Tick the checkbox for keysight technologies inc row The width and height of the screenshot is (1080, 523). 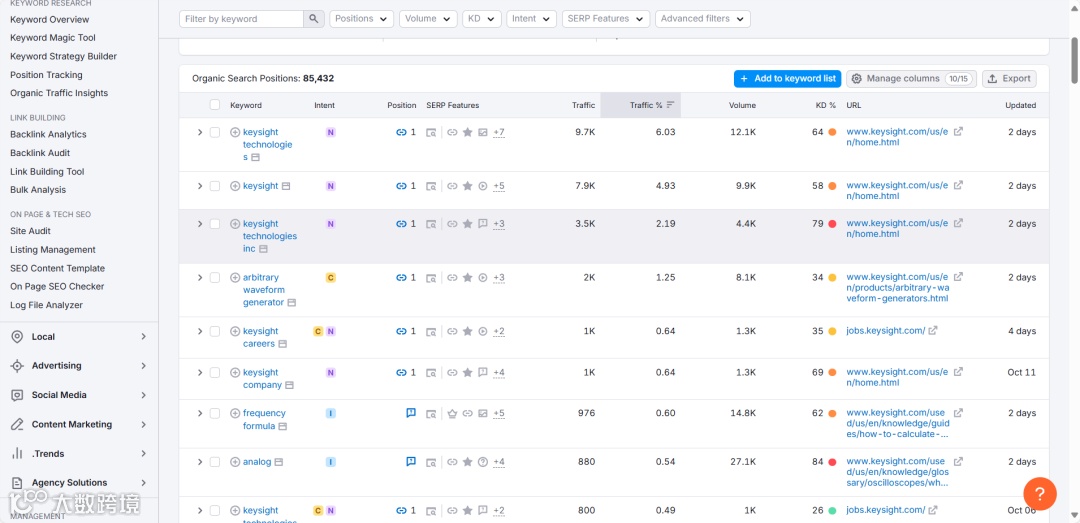[x=215, y=224]
